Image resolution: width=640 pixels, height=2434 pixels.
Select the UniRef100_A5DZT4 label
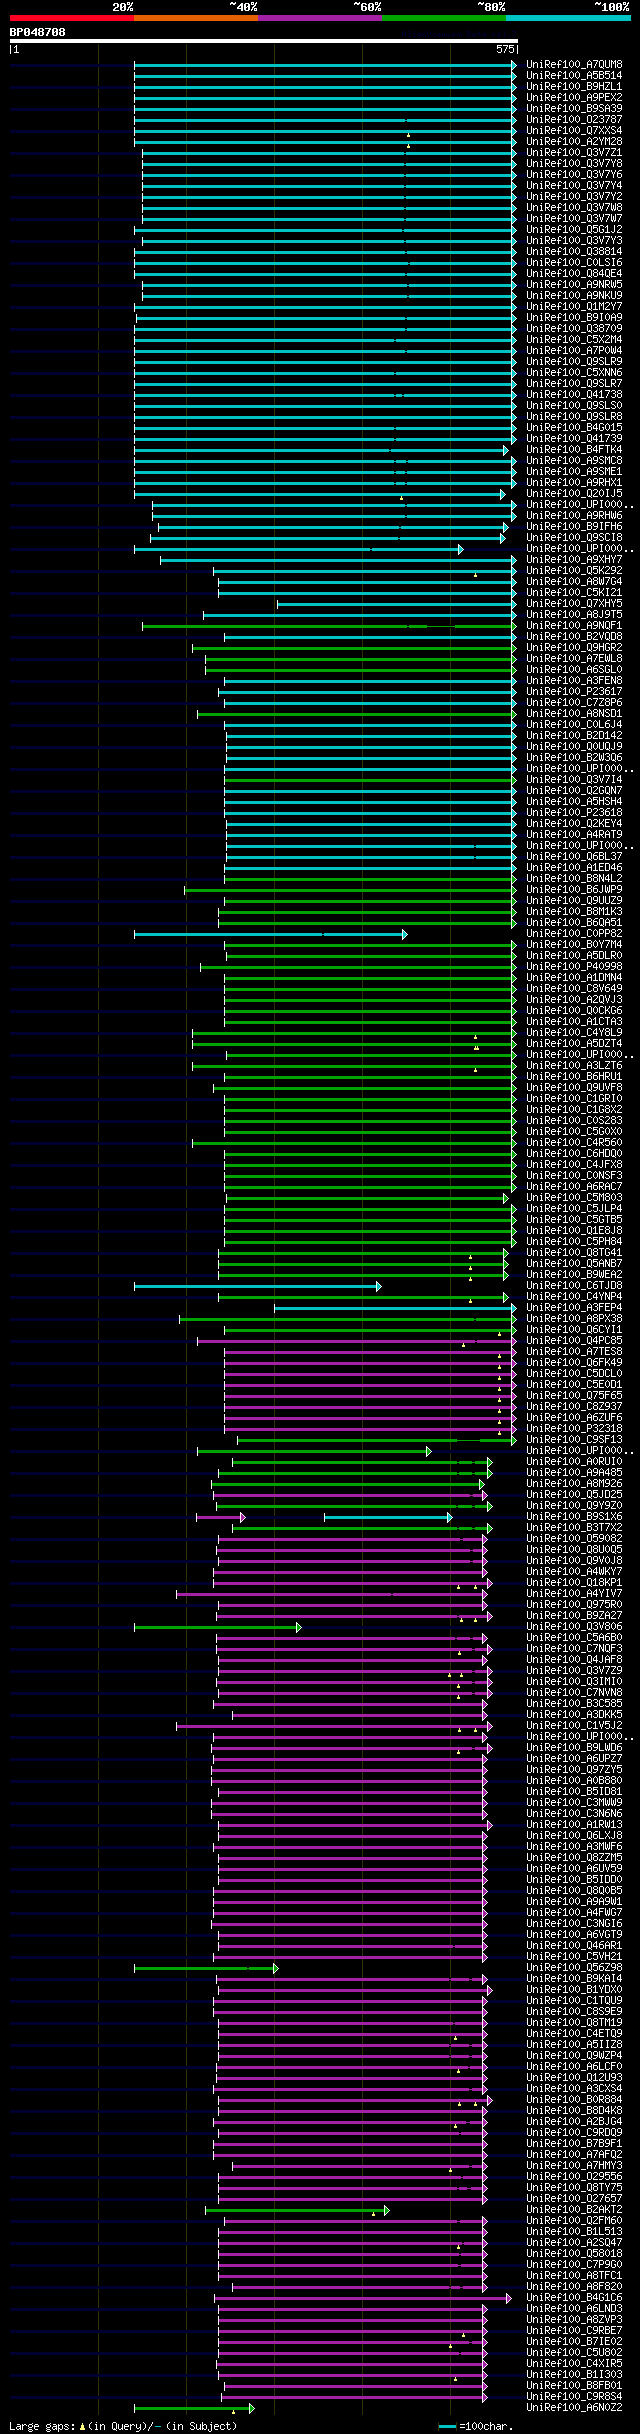point(574,1044)
